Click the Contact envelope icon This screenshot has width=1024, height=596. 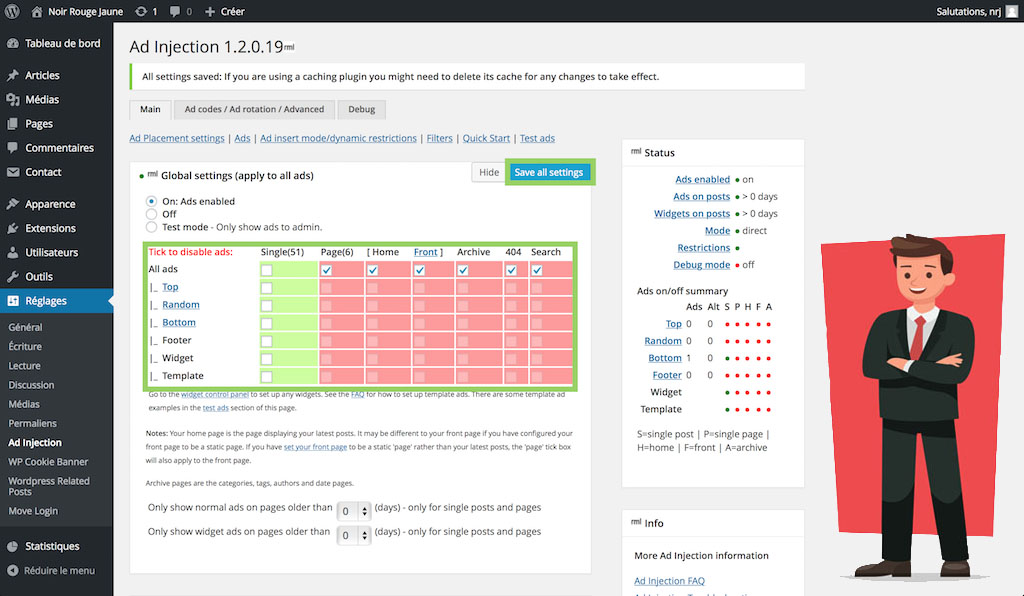[x=12, y=172]
